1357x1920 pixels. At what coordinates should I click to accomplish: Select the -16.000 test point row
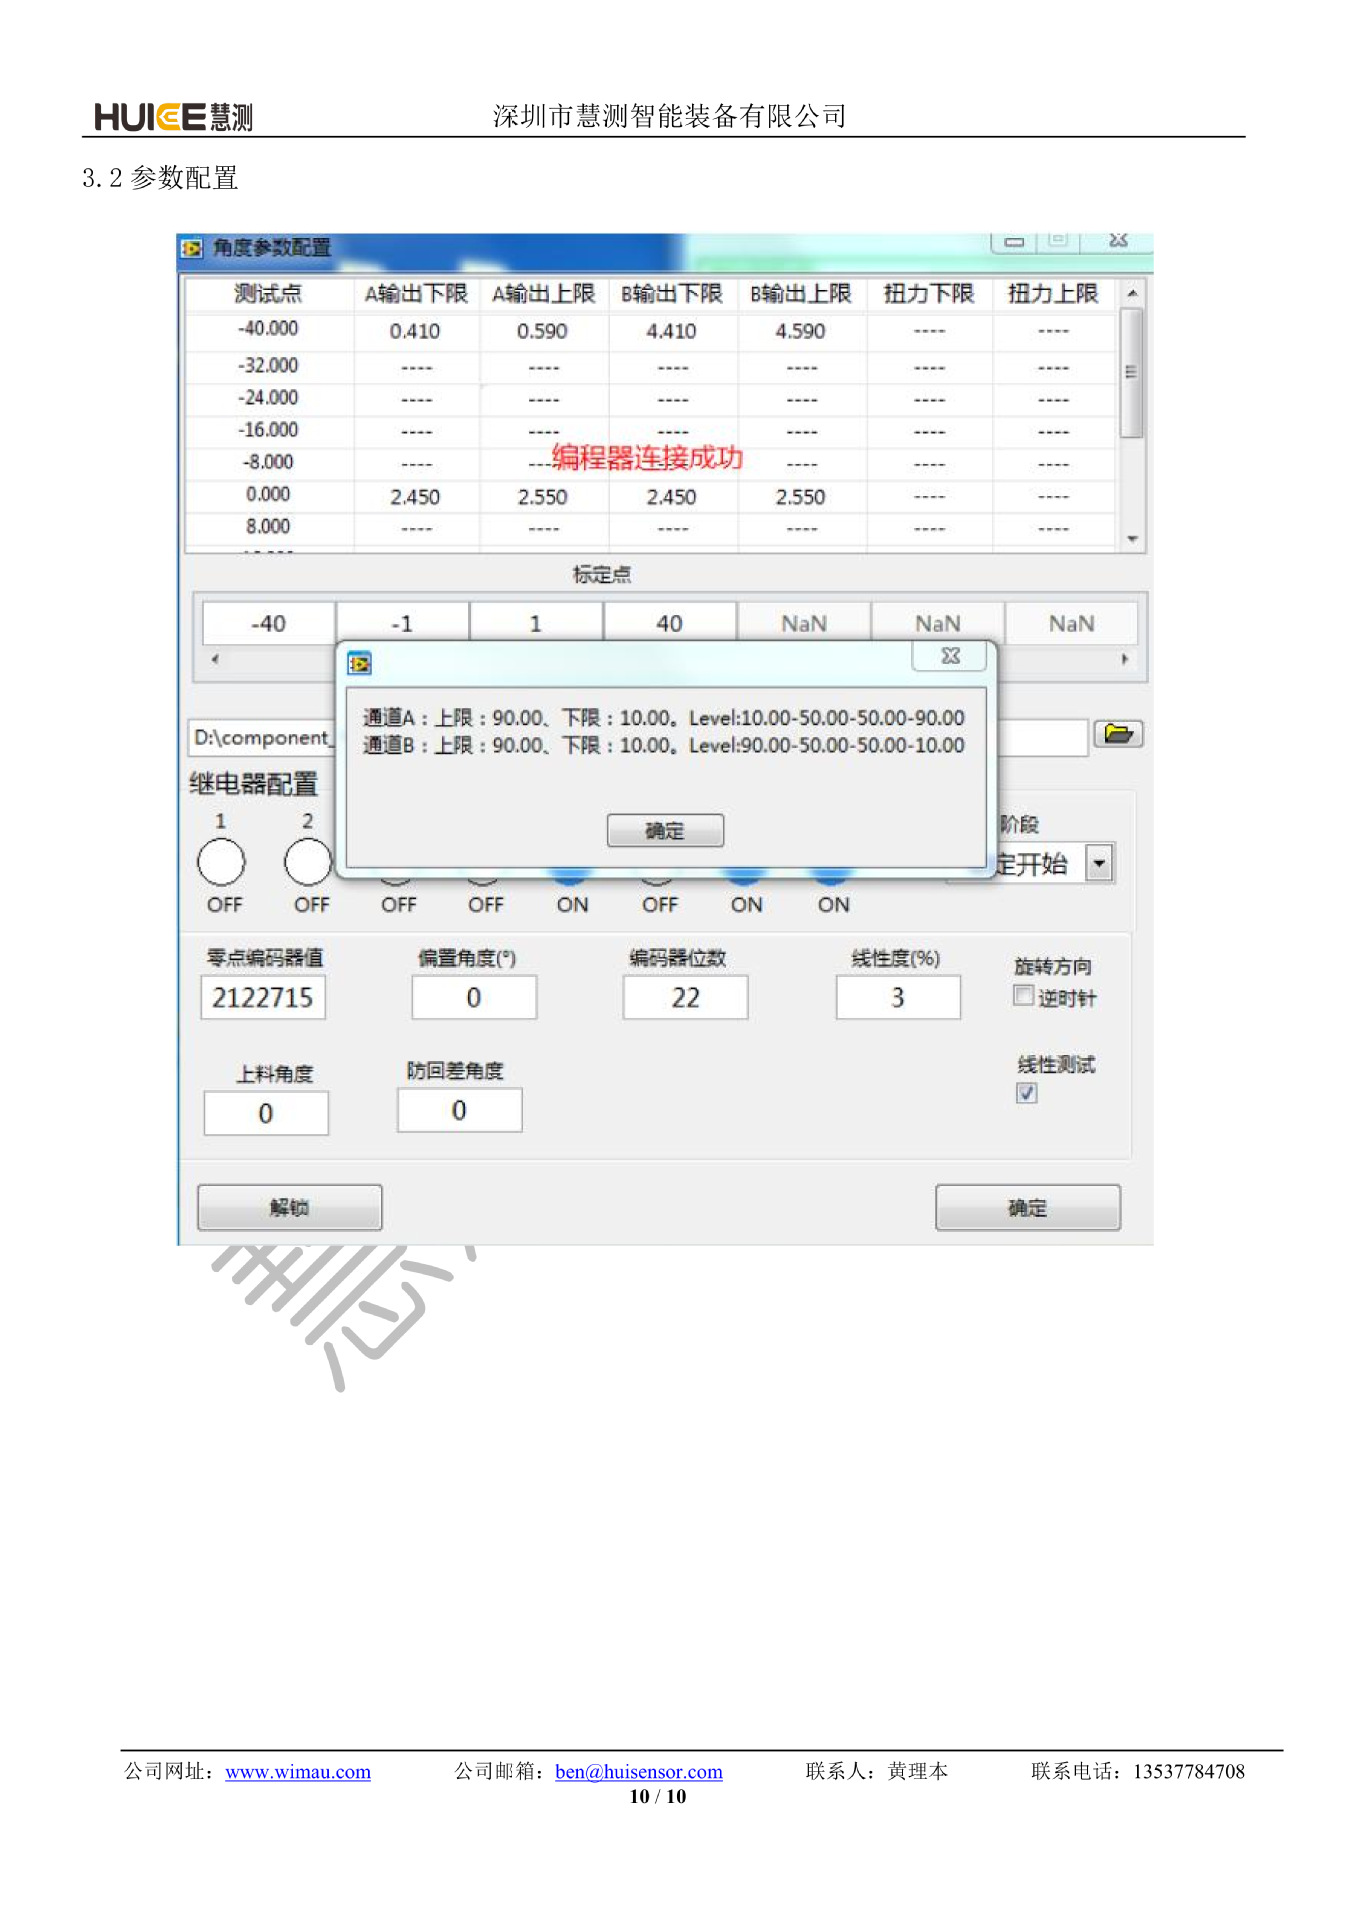[x=651, y=430]
